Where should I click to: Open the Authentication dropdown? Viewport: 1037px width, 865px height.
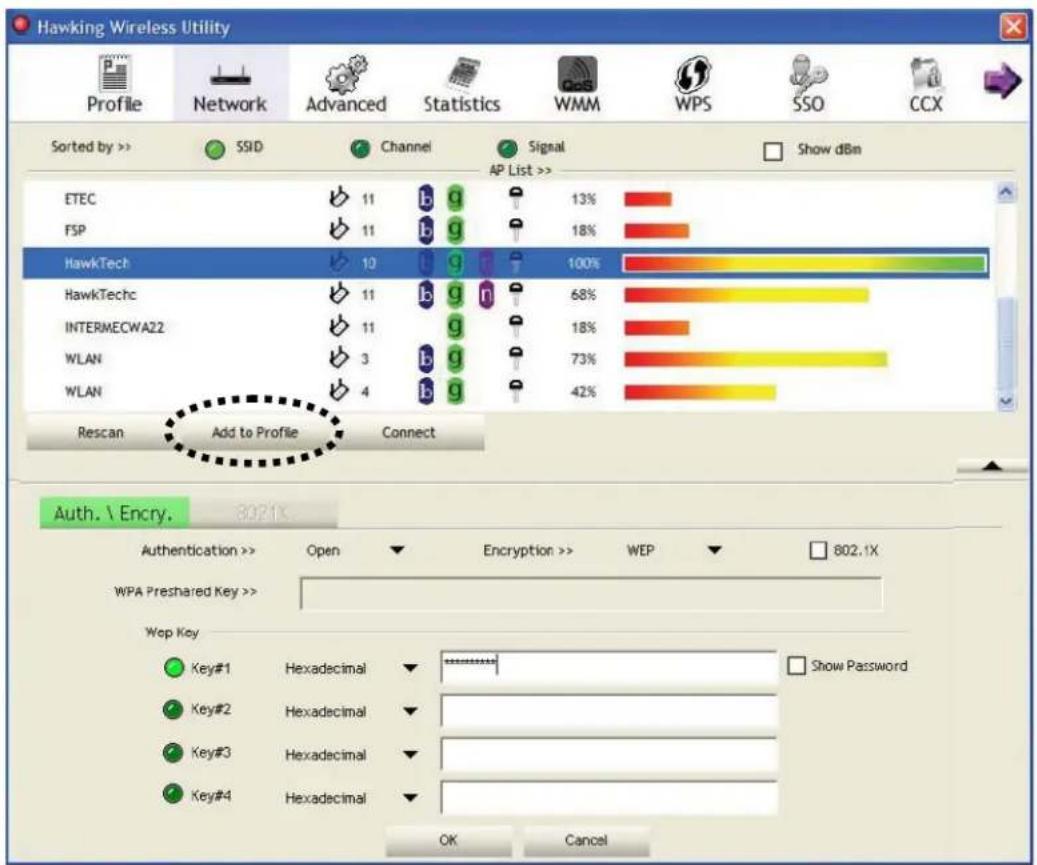click(x=397, y=550)
